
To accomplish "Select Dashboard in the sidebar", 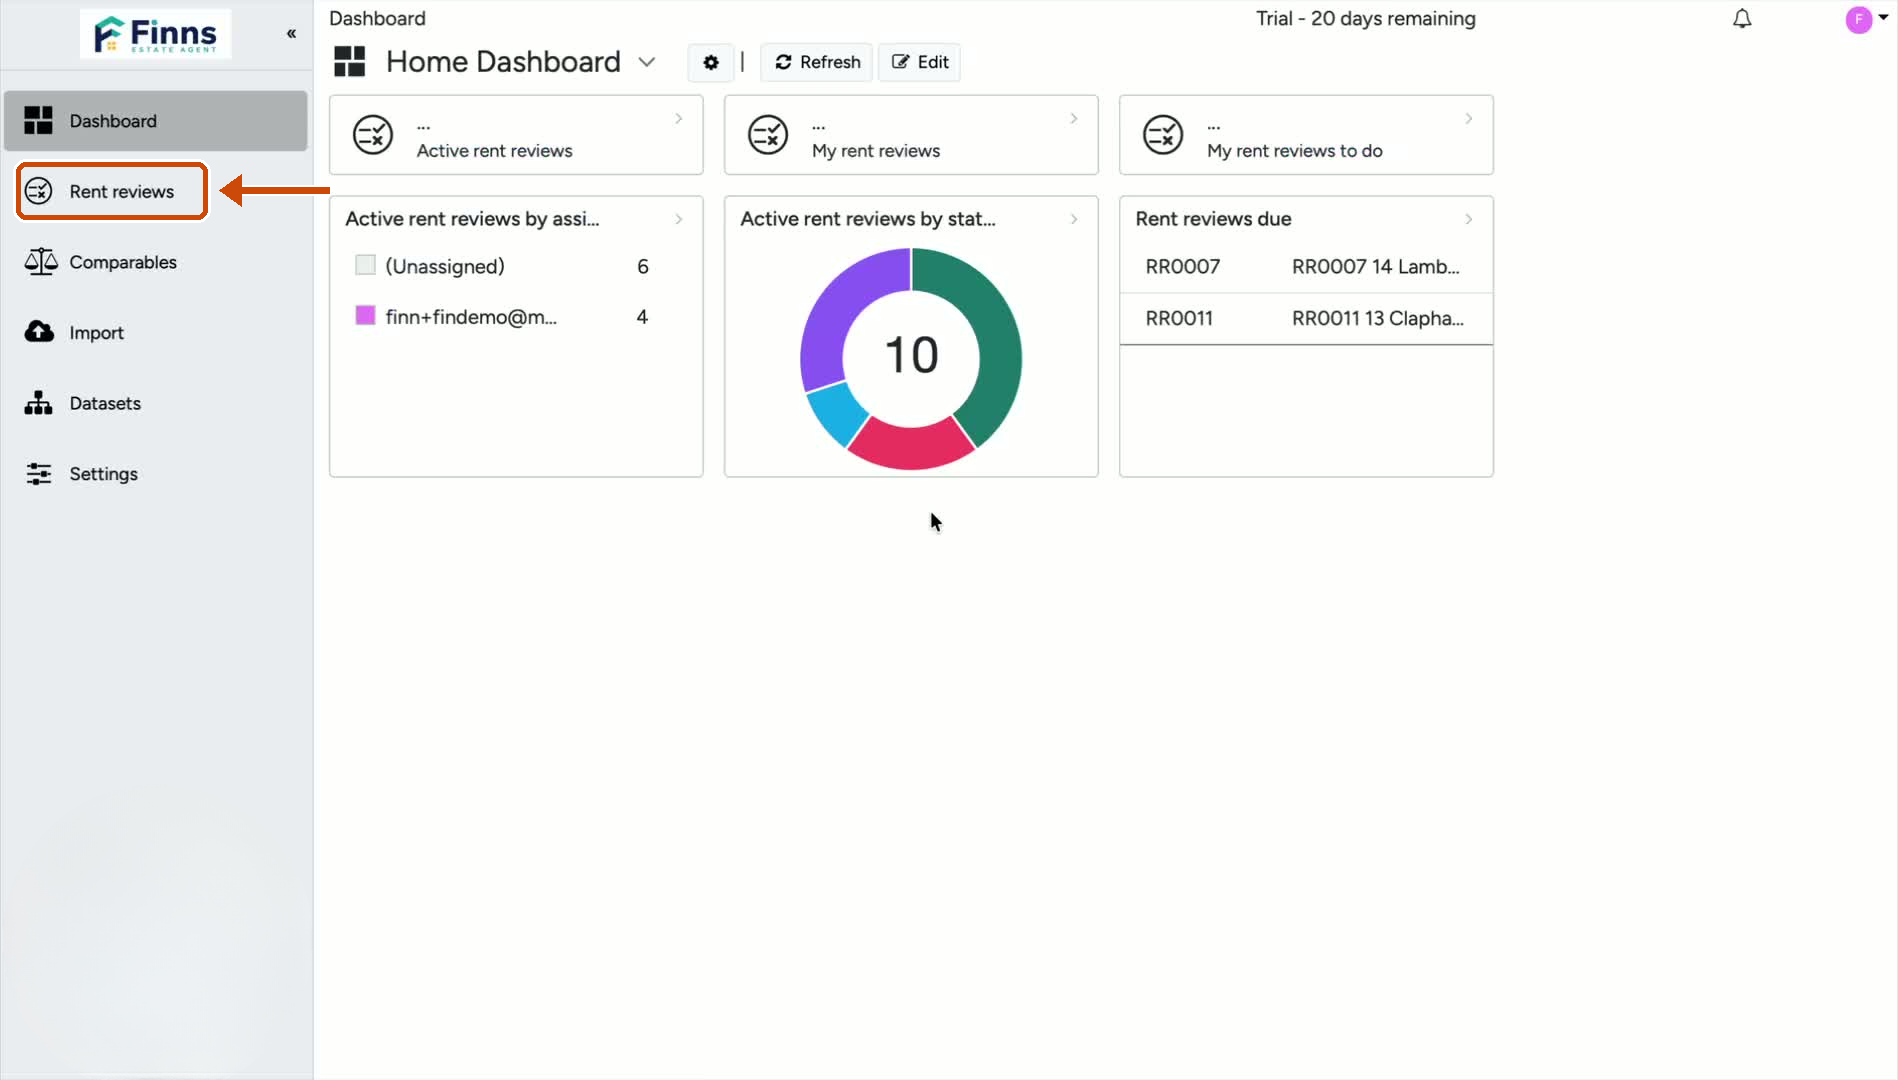I will pyautogui.click(x=156, y=121).
